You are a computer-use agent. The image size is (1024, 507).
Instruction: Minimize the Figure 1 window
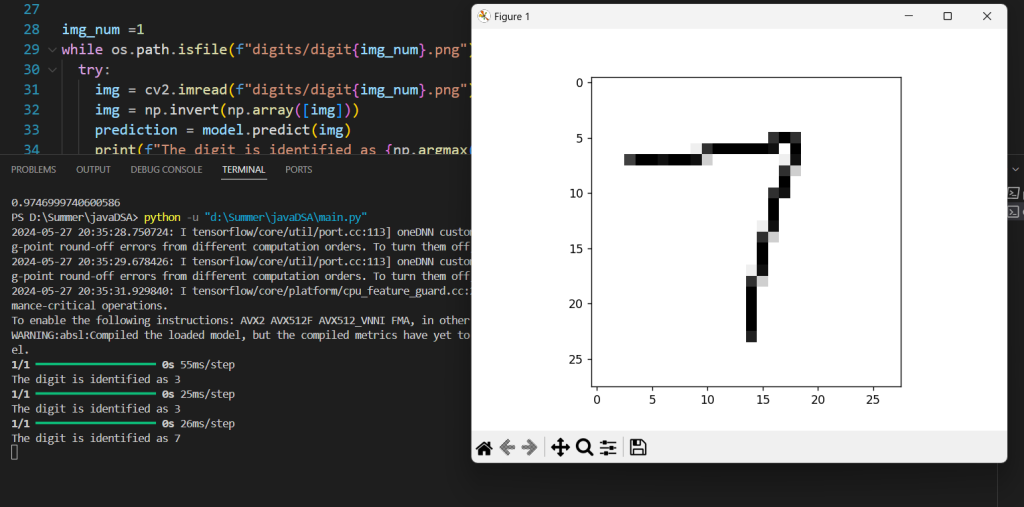tap(908, 16)
